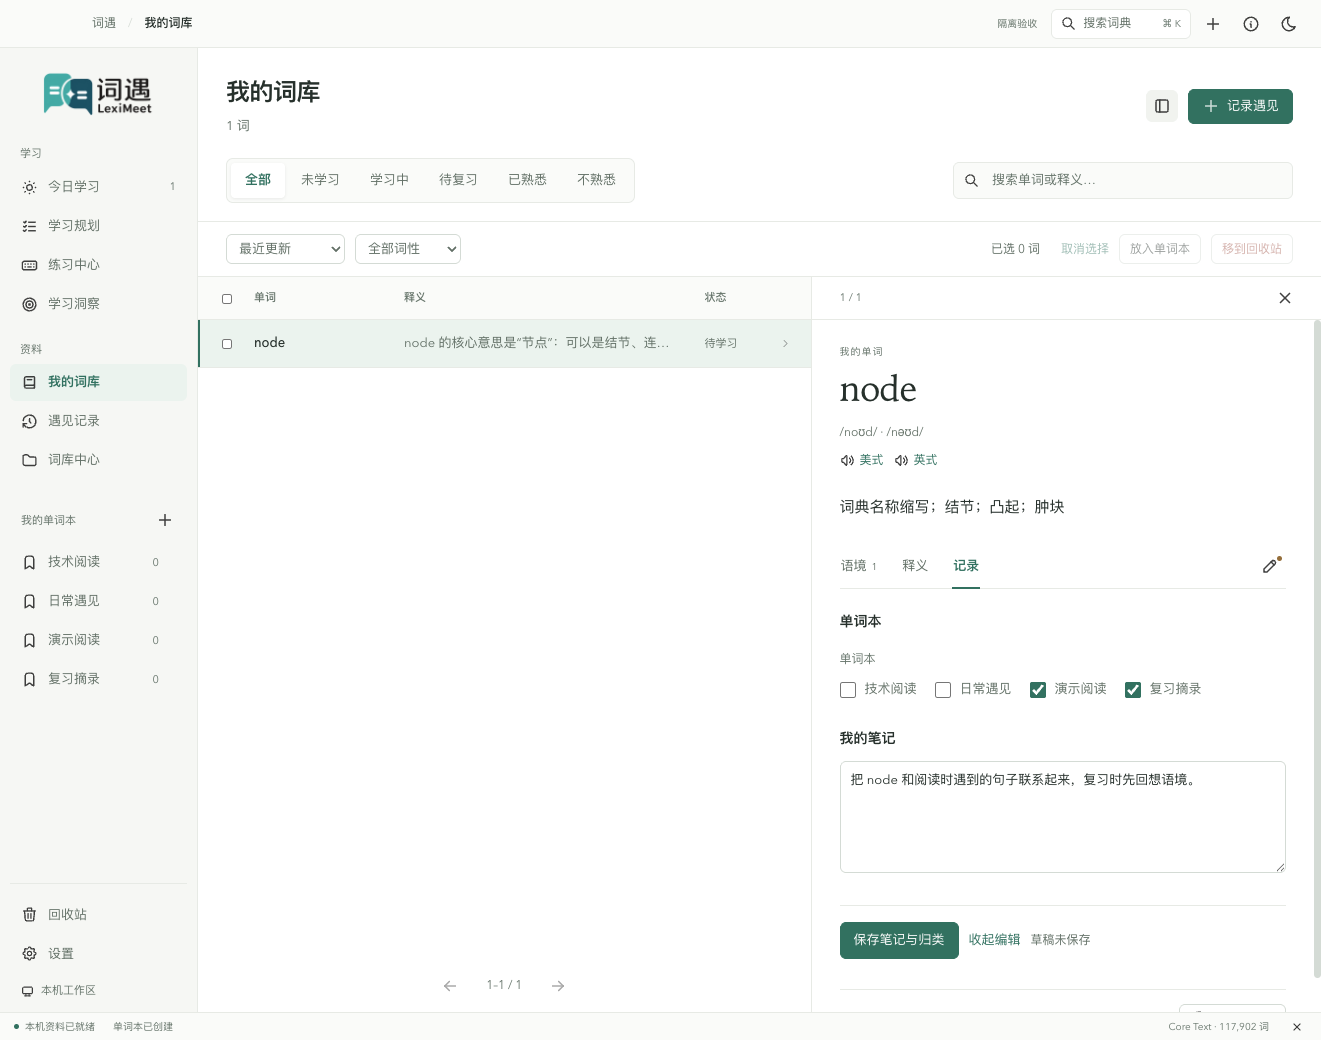Screen dimensions: 1321x1040
Task: Open the 最近更新 sort dropdown
Action: (286, 249)
